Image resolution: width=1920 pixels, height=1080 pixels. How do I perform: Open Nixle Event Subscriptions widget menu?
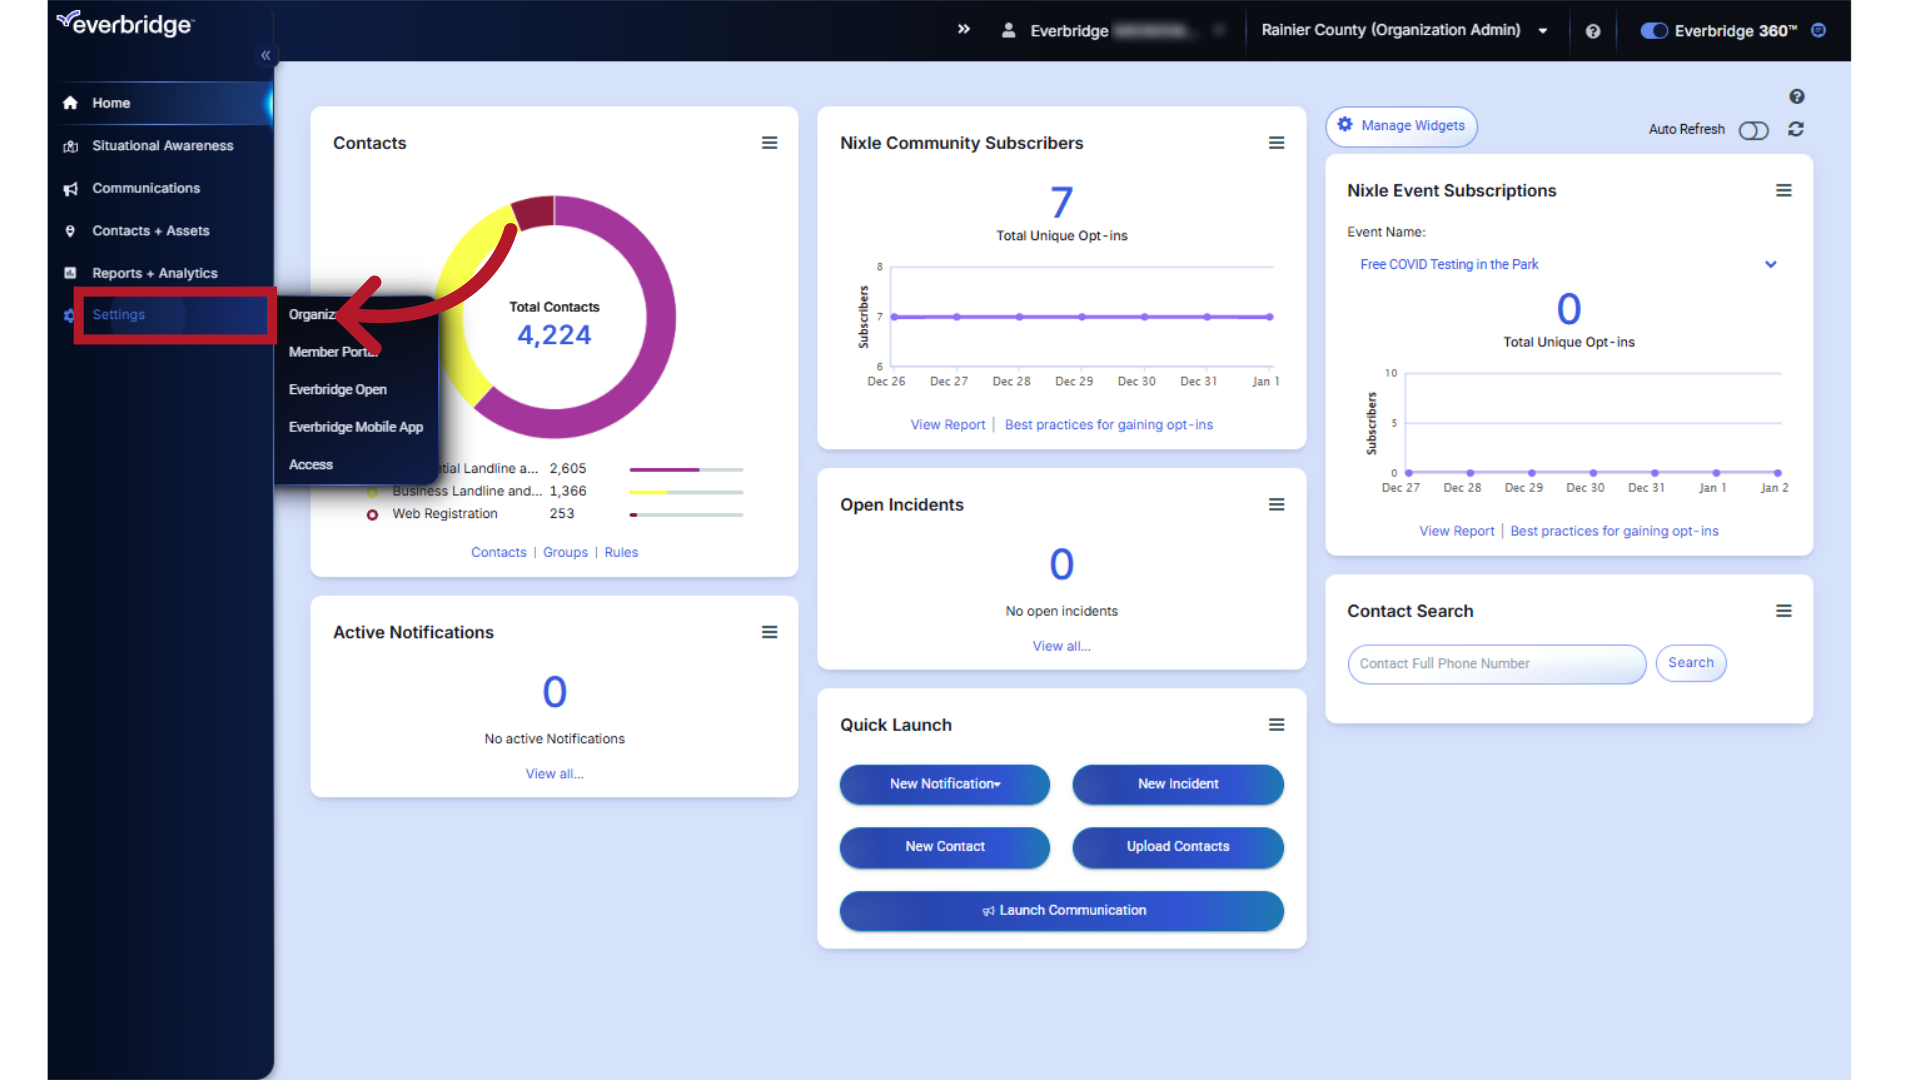pos(1784,190)
